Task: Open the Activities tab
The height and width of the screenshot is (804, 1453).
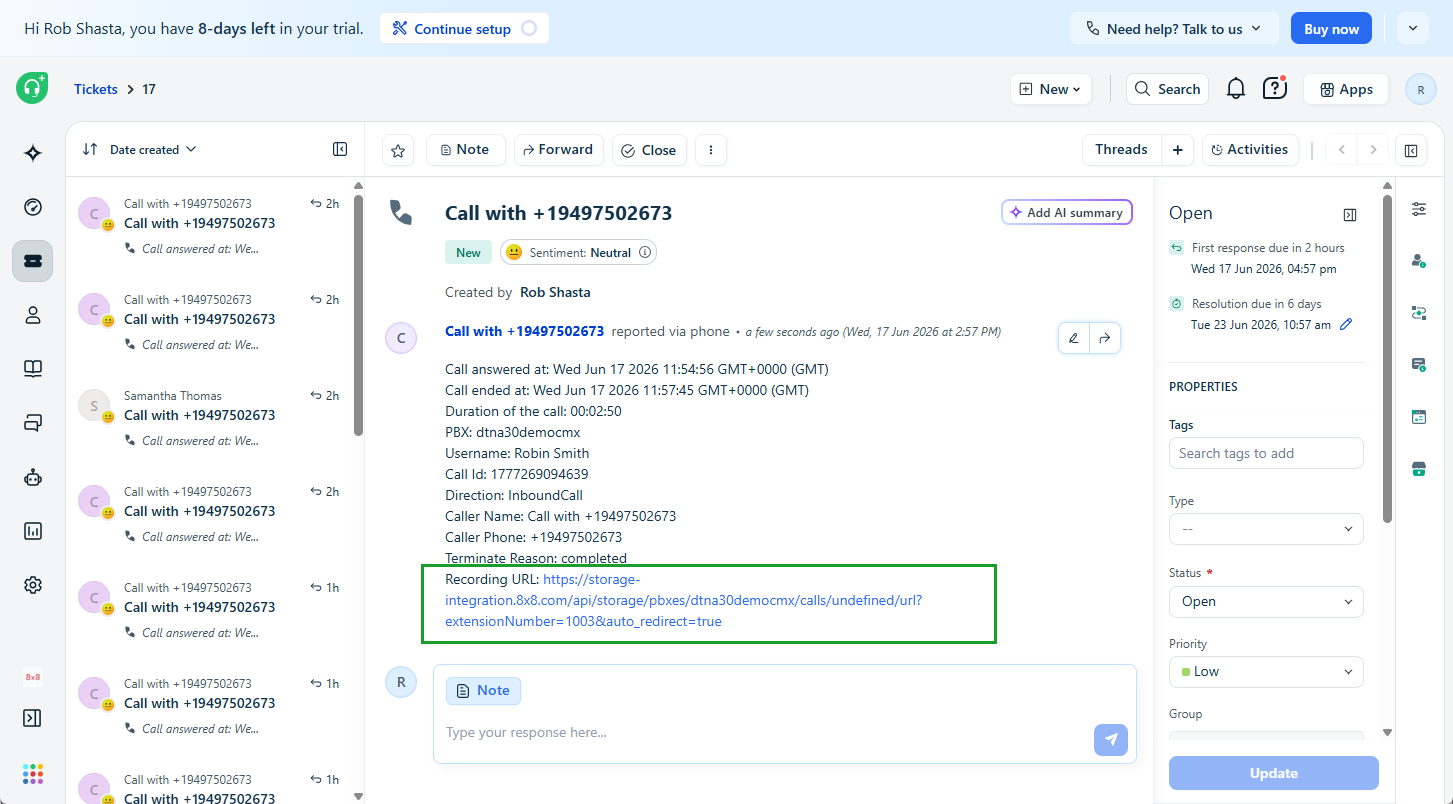Action: pyautogui.click(x=1250, y=149)
